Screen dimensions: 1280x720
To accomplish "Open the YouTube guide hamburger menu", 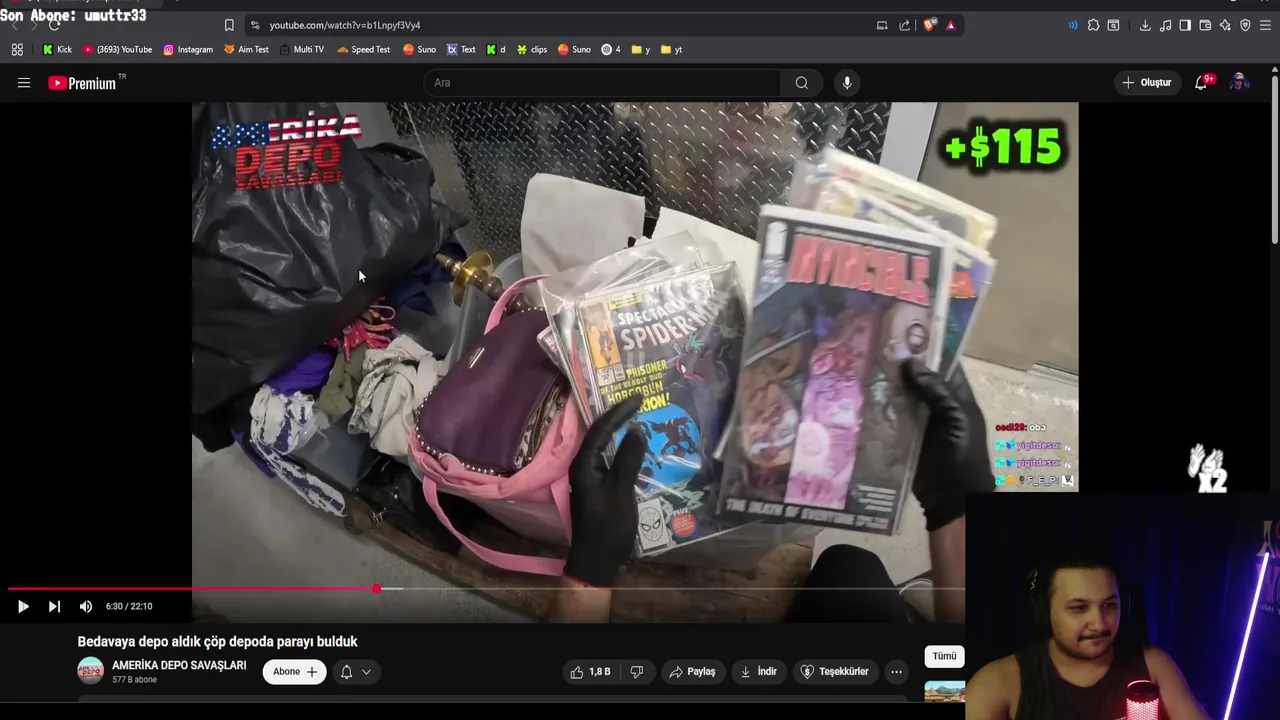I will [24, 83].
